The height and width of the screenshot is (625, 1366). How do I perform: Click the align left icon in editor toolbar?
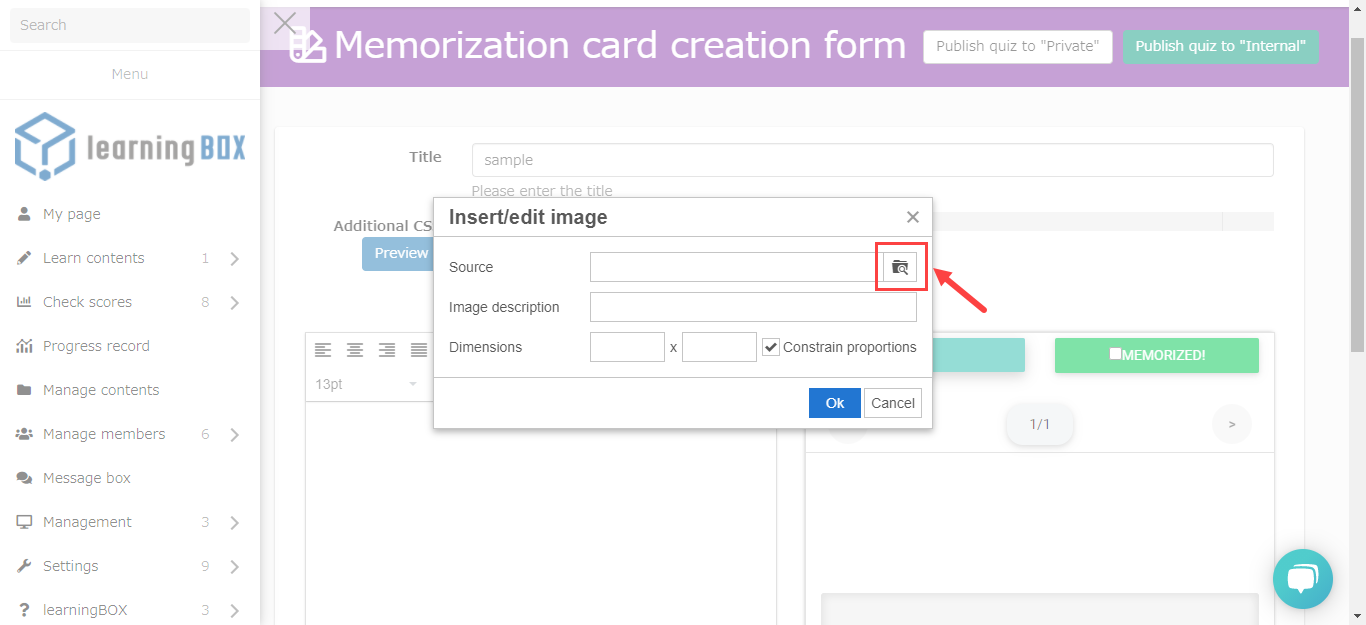(x=323, y=350)
